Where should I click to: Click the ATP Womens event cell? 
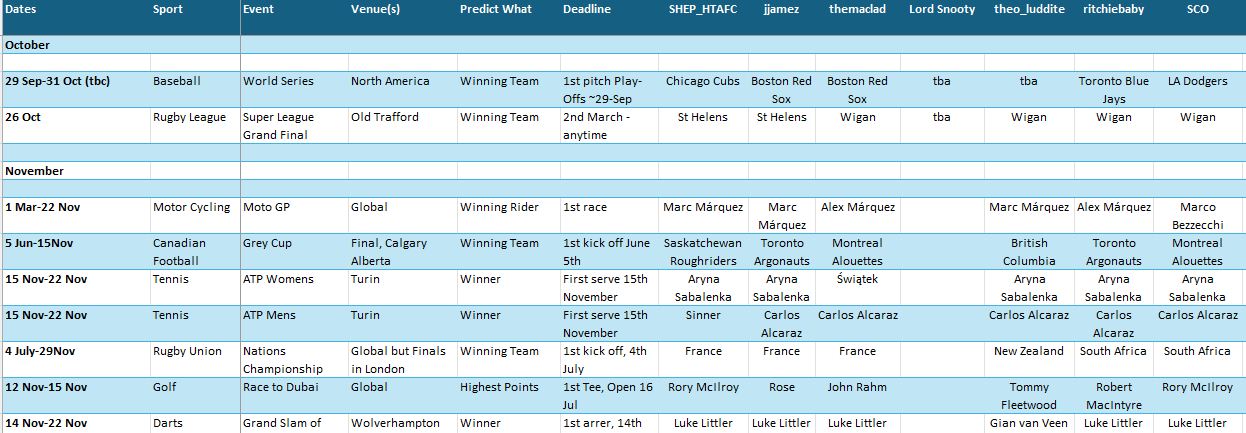click(294, 287)
